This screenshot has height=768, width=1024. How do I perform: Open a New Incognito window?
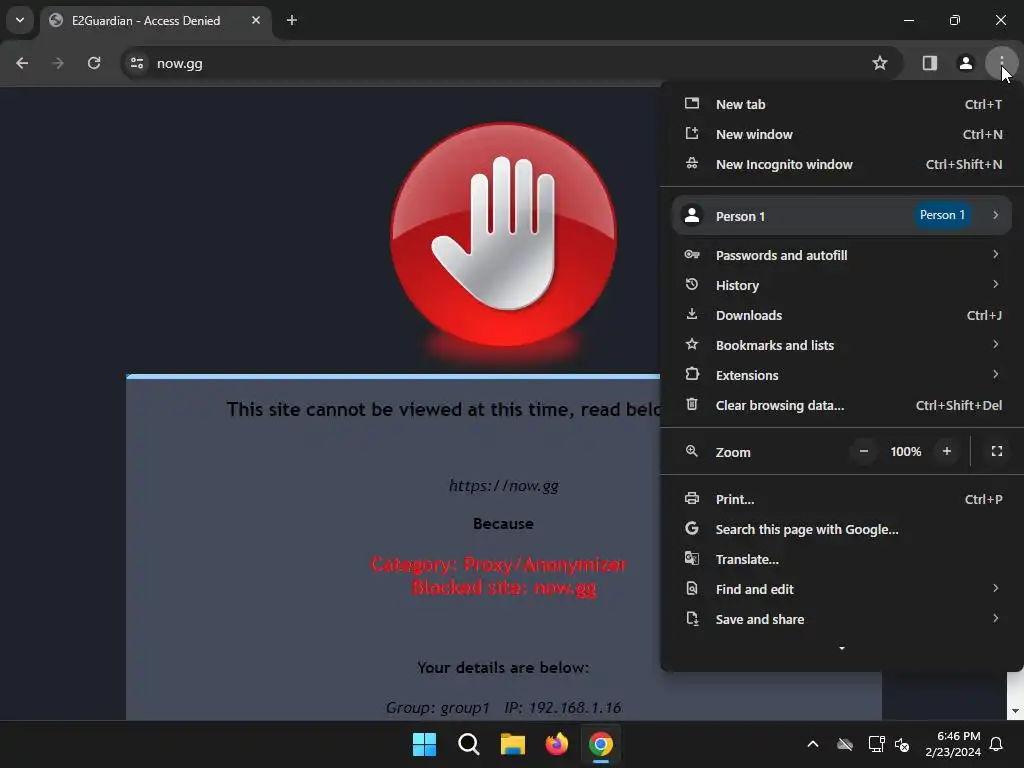point(842,165)
